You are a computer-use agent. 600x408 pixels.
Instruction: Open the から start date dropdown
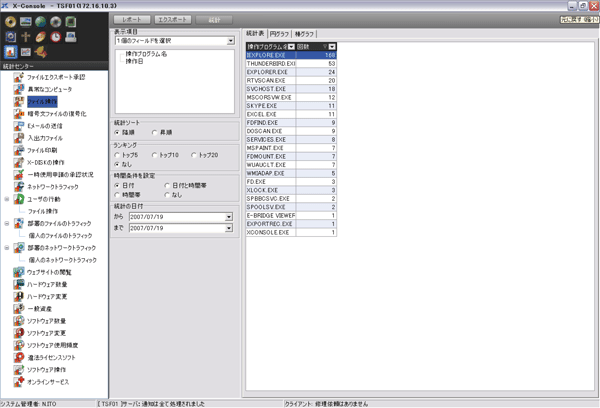pos(228,217)
